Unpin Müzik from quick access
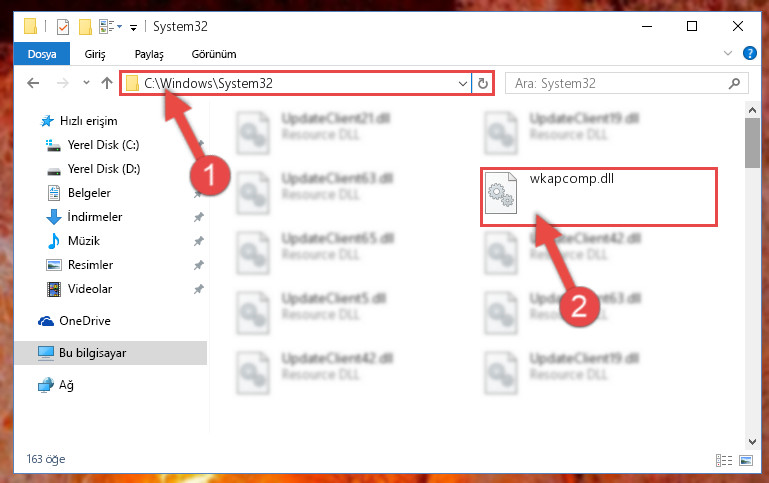Screen dimensions: 769x483 point(199,241)
